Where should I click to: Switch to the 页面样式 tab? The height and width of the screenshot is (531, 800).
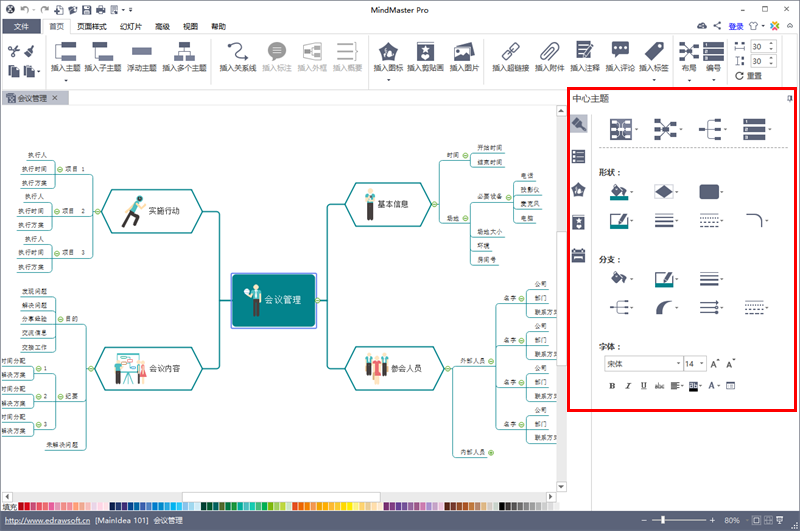92,27
